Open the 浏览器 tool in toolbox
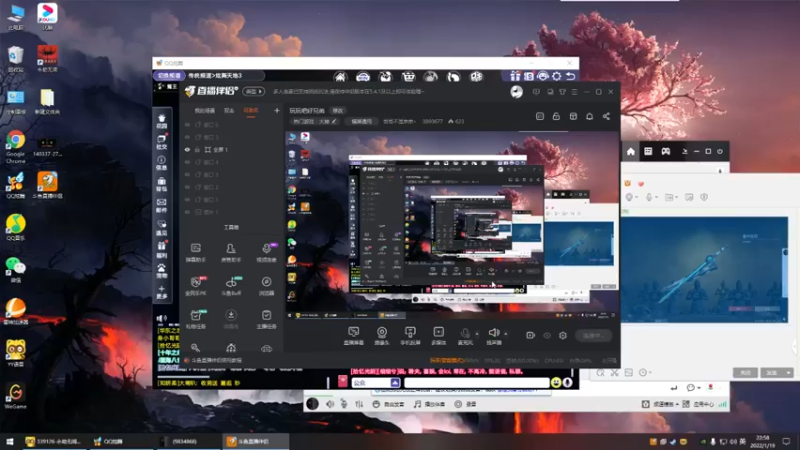The image size is (800, 450). click(266, 286)
